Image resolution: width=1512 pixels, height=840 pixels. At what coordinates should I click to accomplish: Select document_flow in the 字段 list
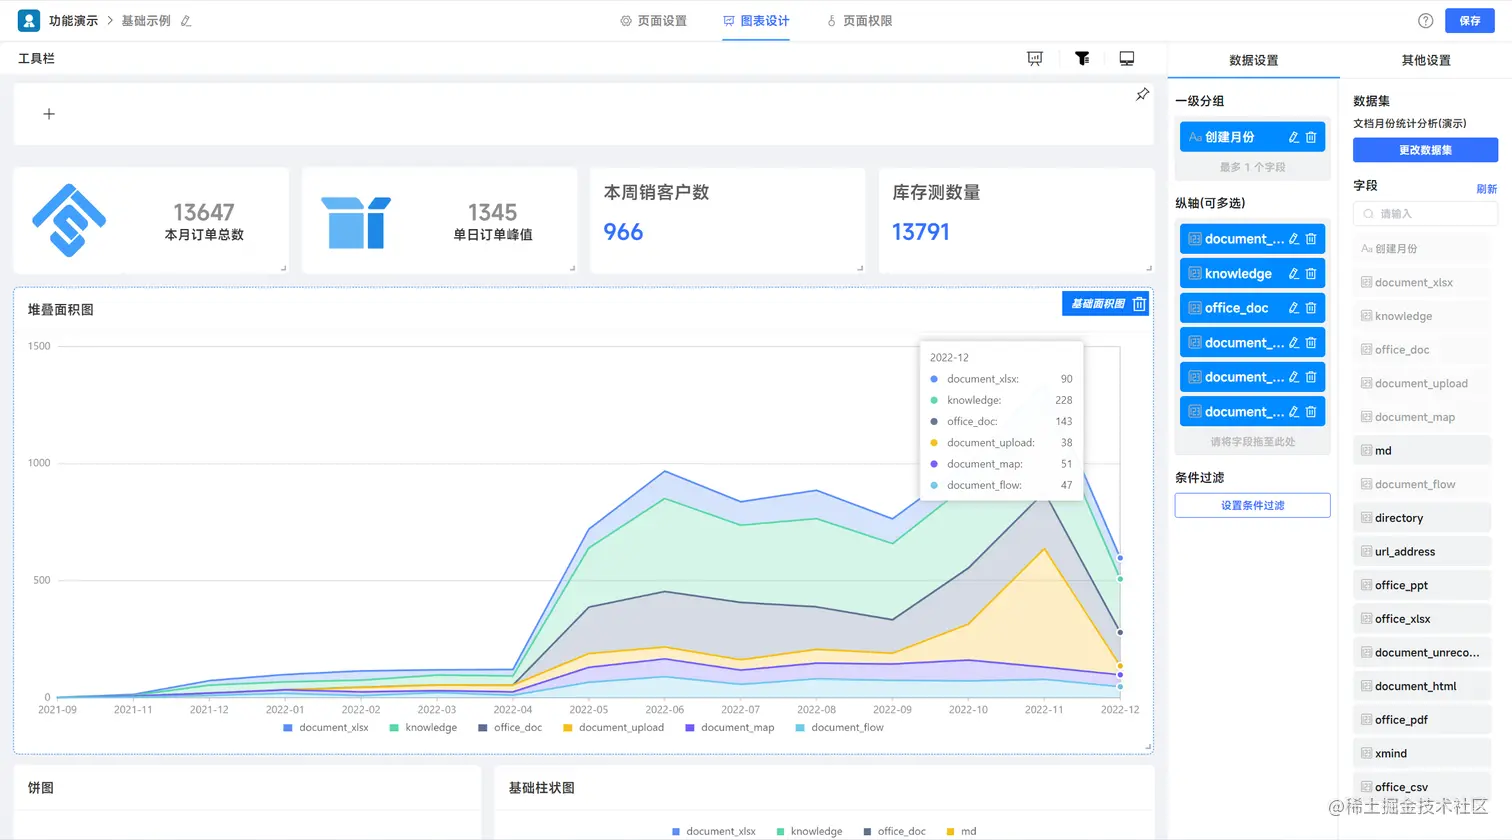(1422, 485)
